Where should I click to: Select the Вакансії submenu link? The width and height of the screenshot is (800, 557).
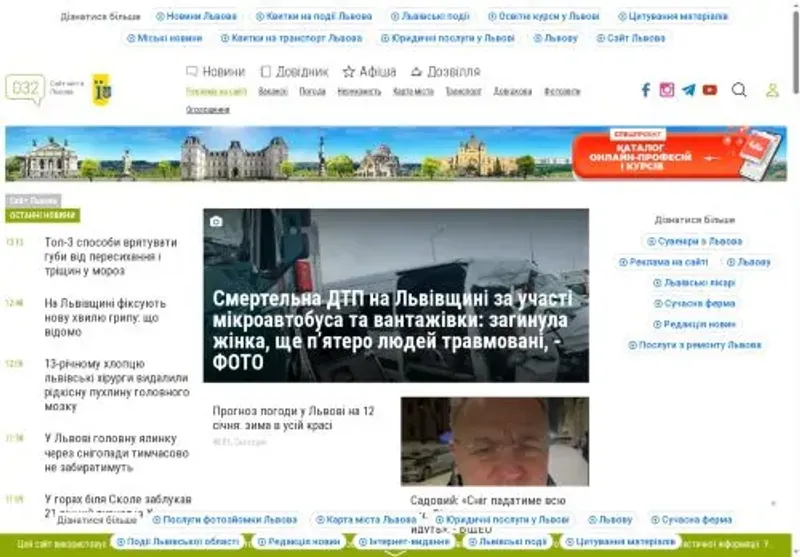(273, 91)
